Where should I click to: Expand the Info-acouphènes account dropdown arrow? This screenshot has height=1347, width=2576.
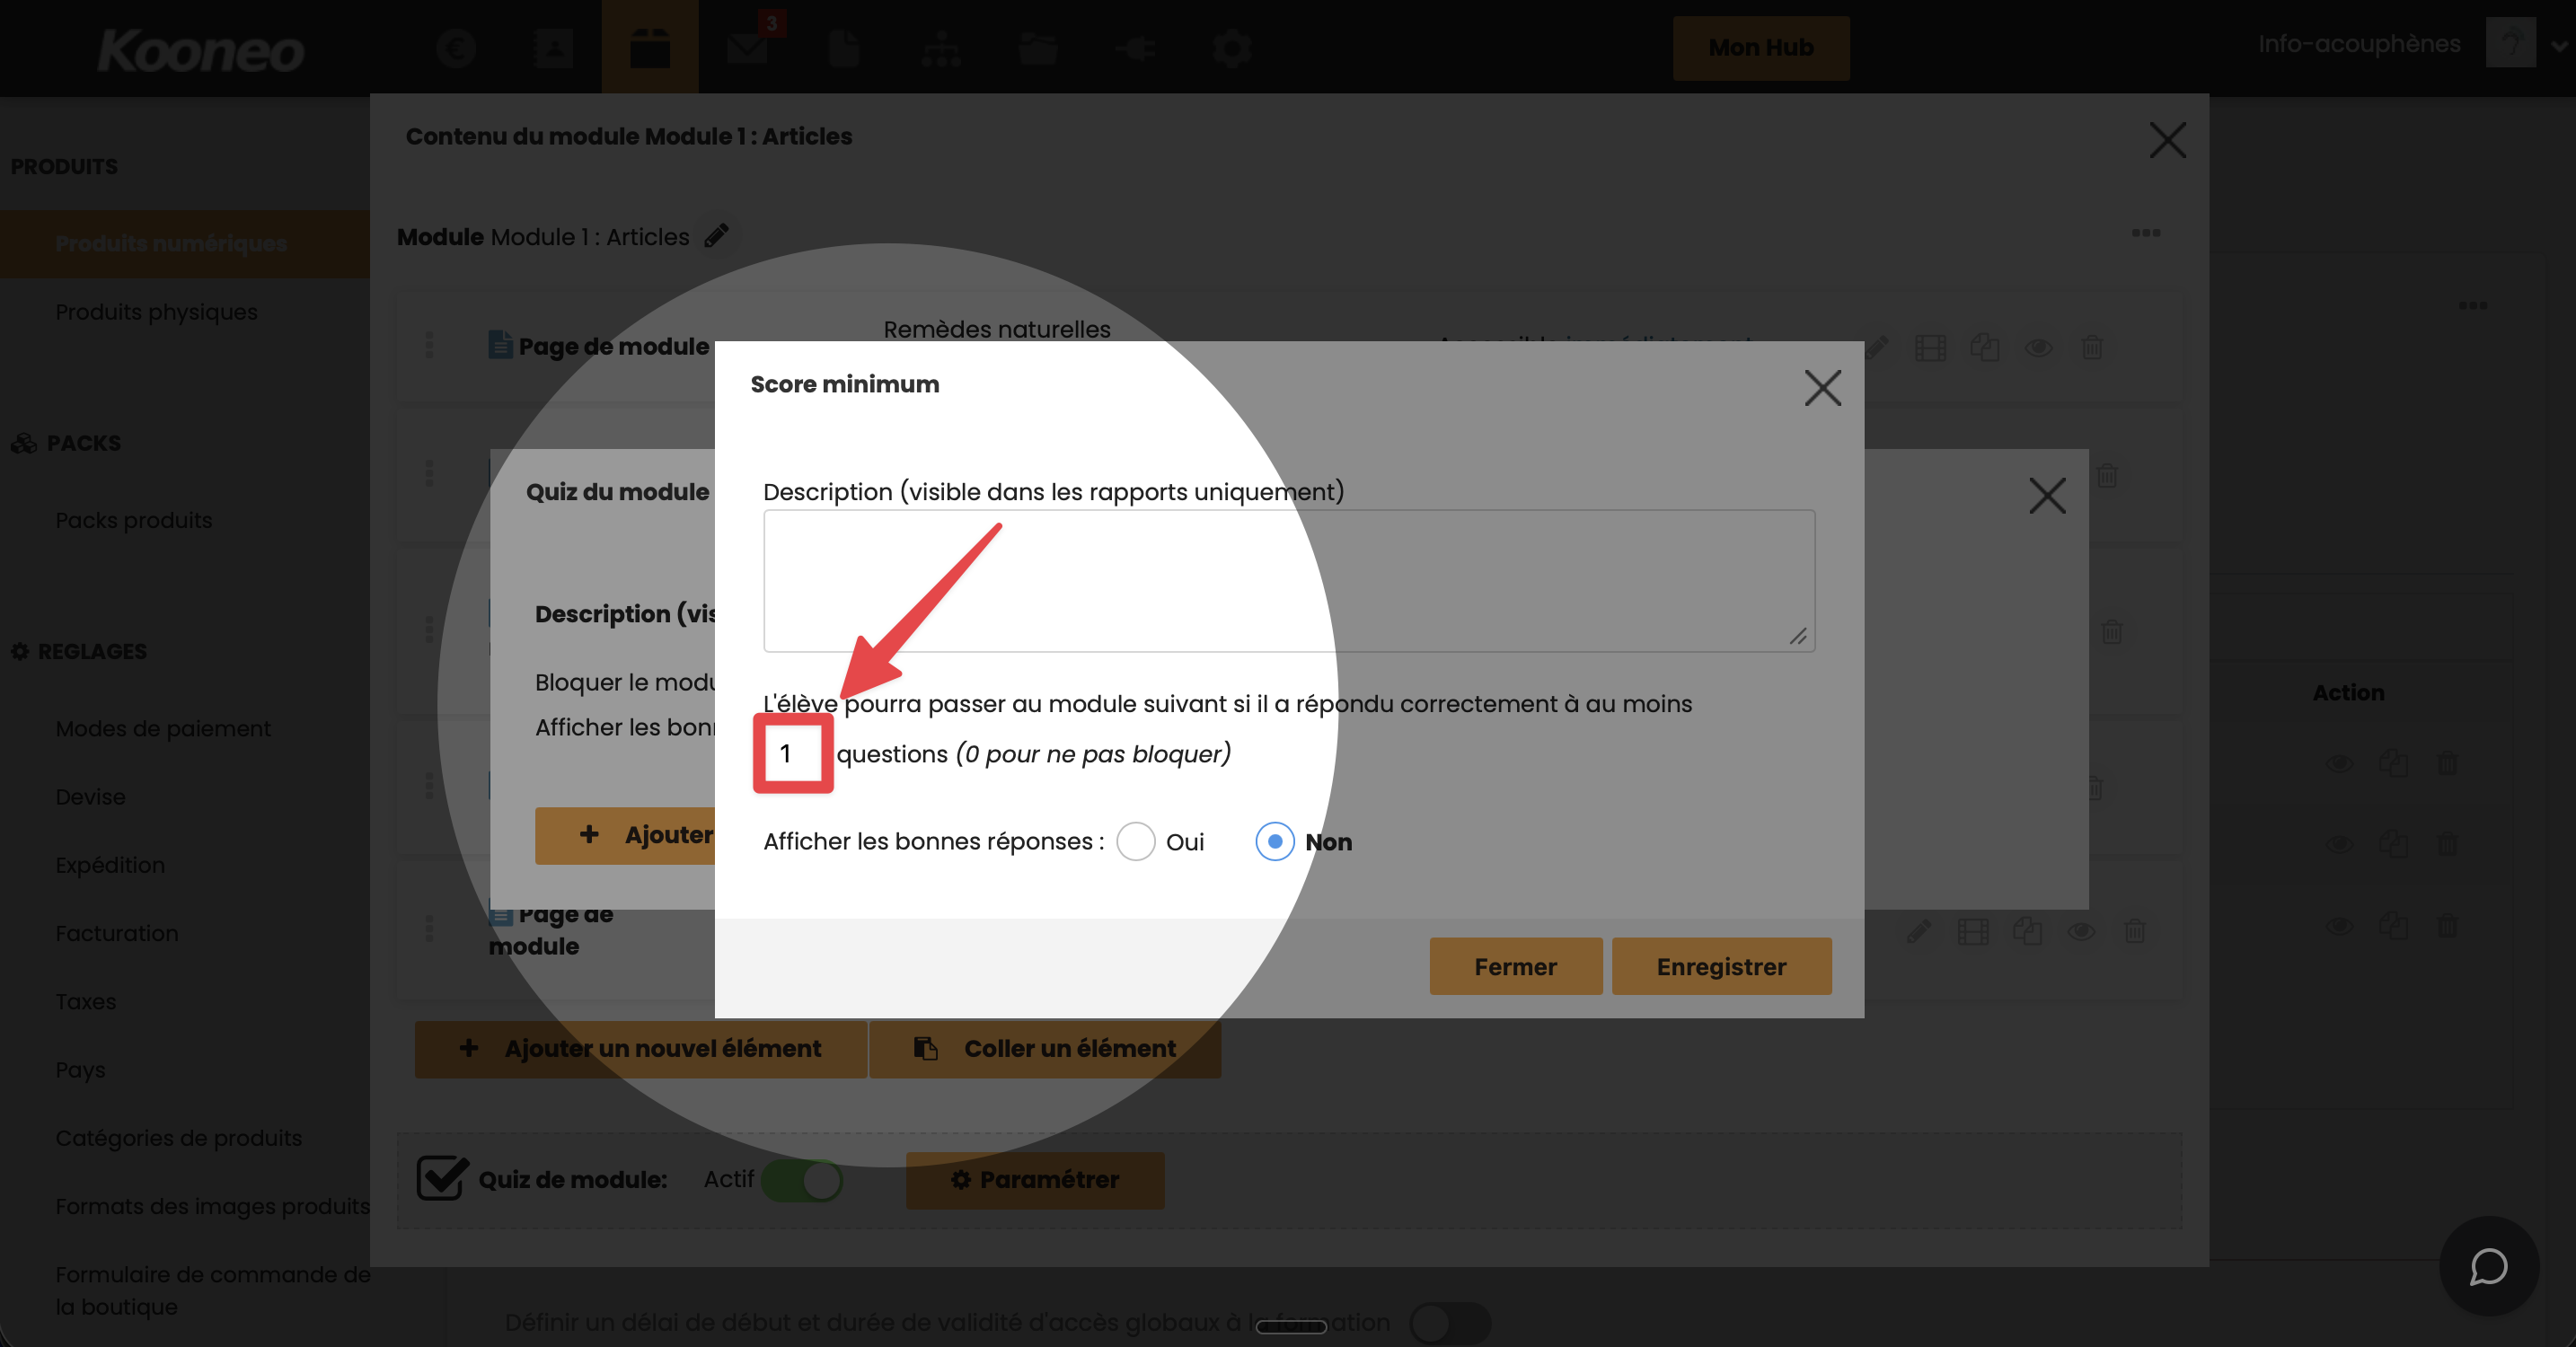click(x=2558, y=45)
